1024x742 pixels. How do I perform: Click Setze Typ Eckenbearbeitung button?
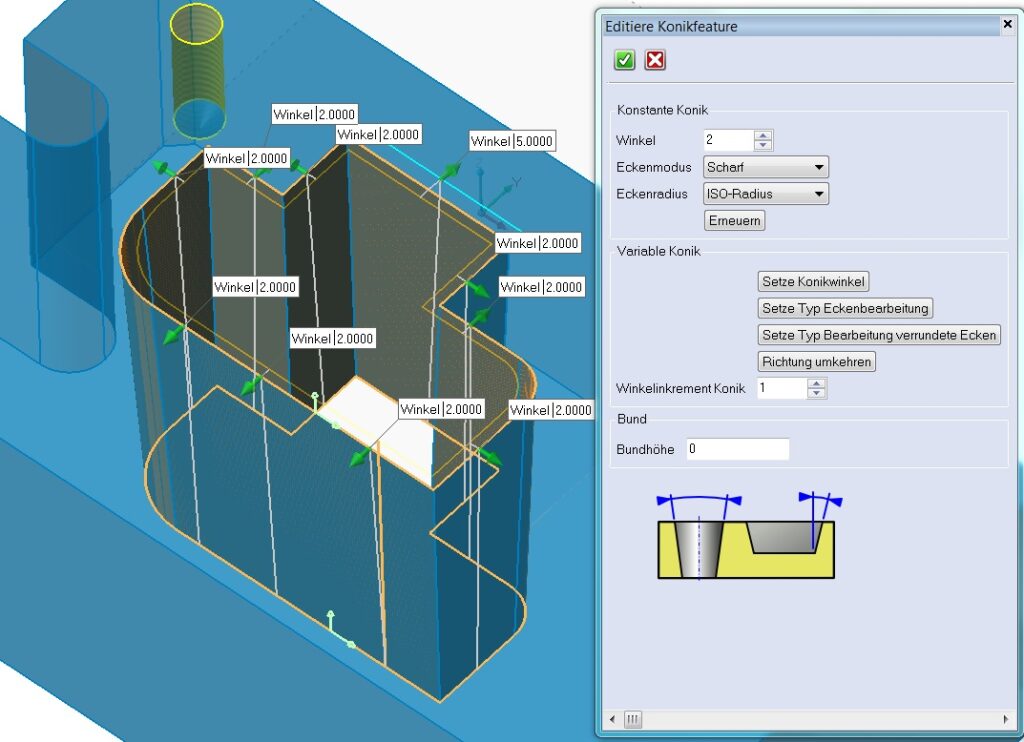coord(845,308)
